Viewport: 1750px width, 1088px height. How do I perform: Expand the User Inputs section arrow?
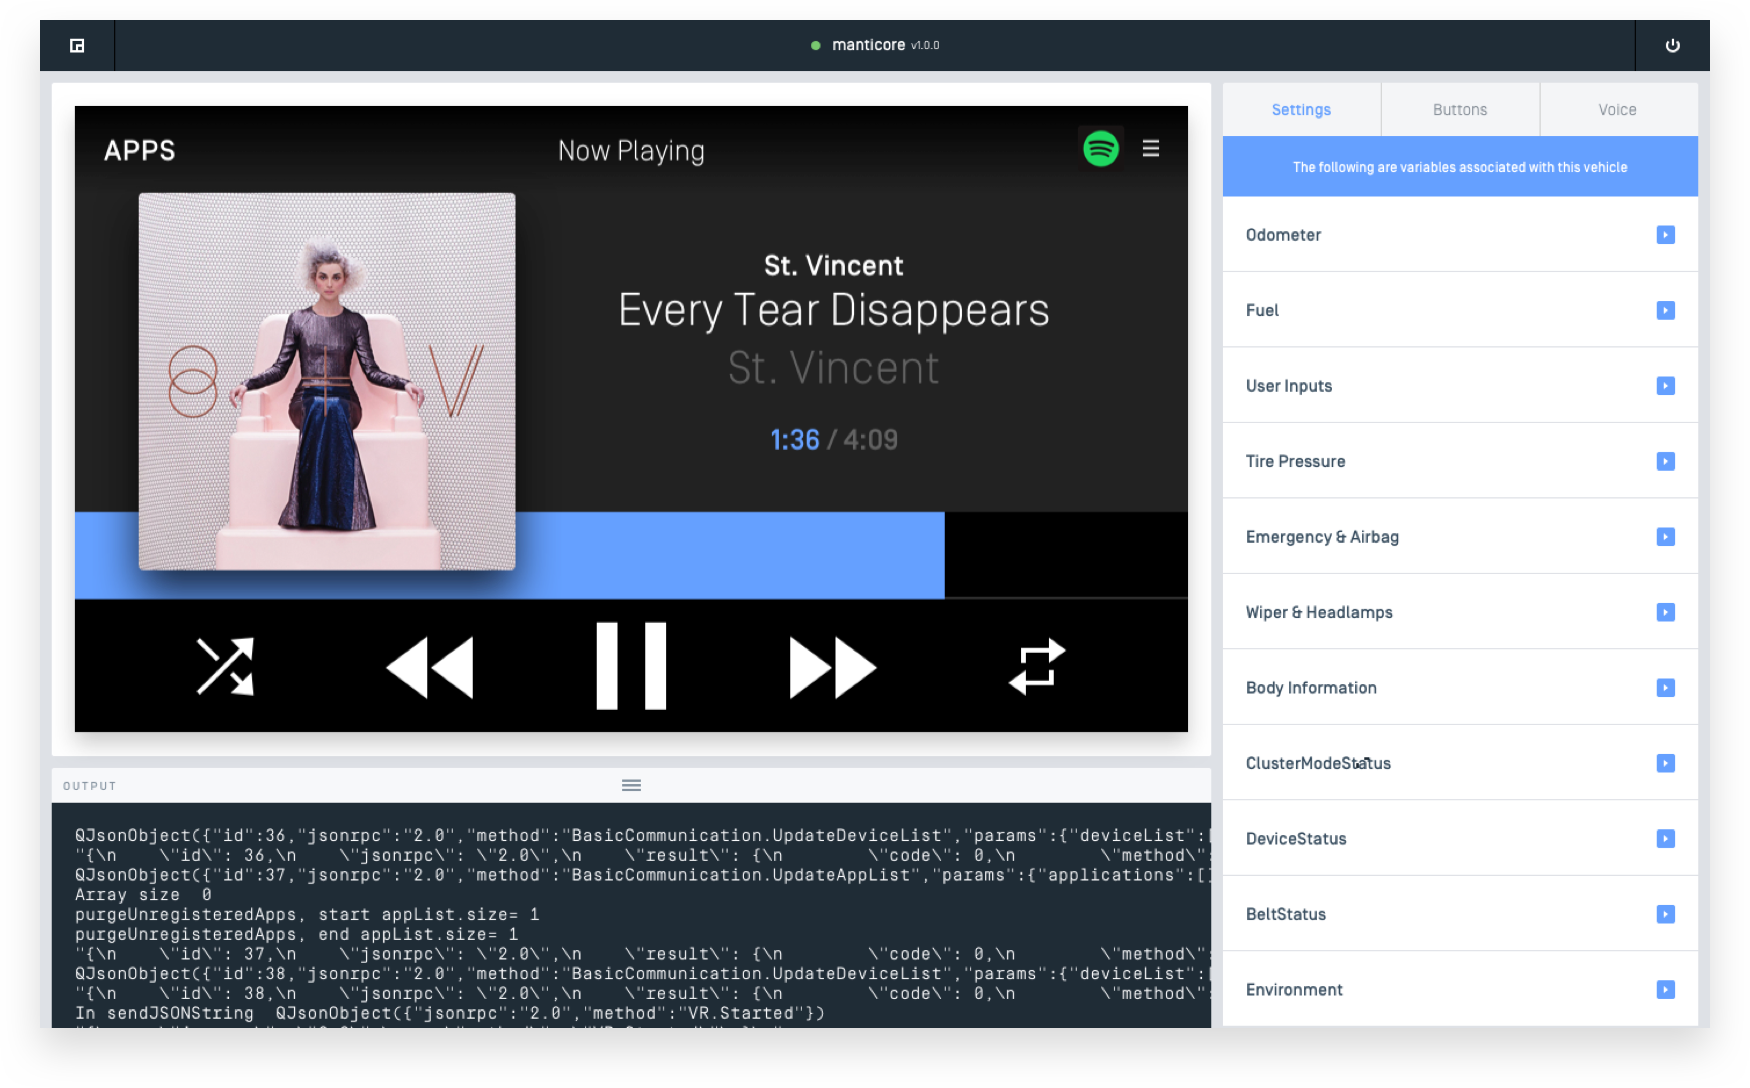pos(1665,386)
